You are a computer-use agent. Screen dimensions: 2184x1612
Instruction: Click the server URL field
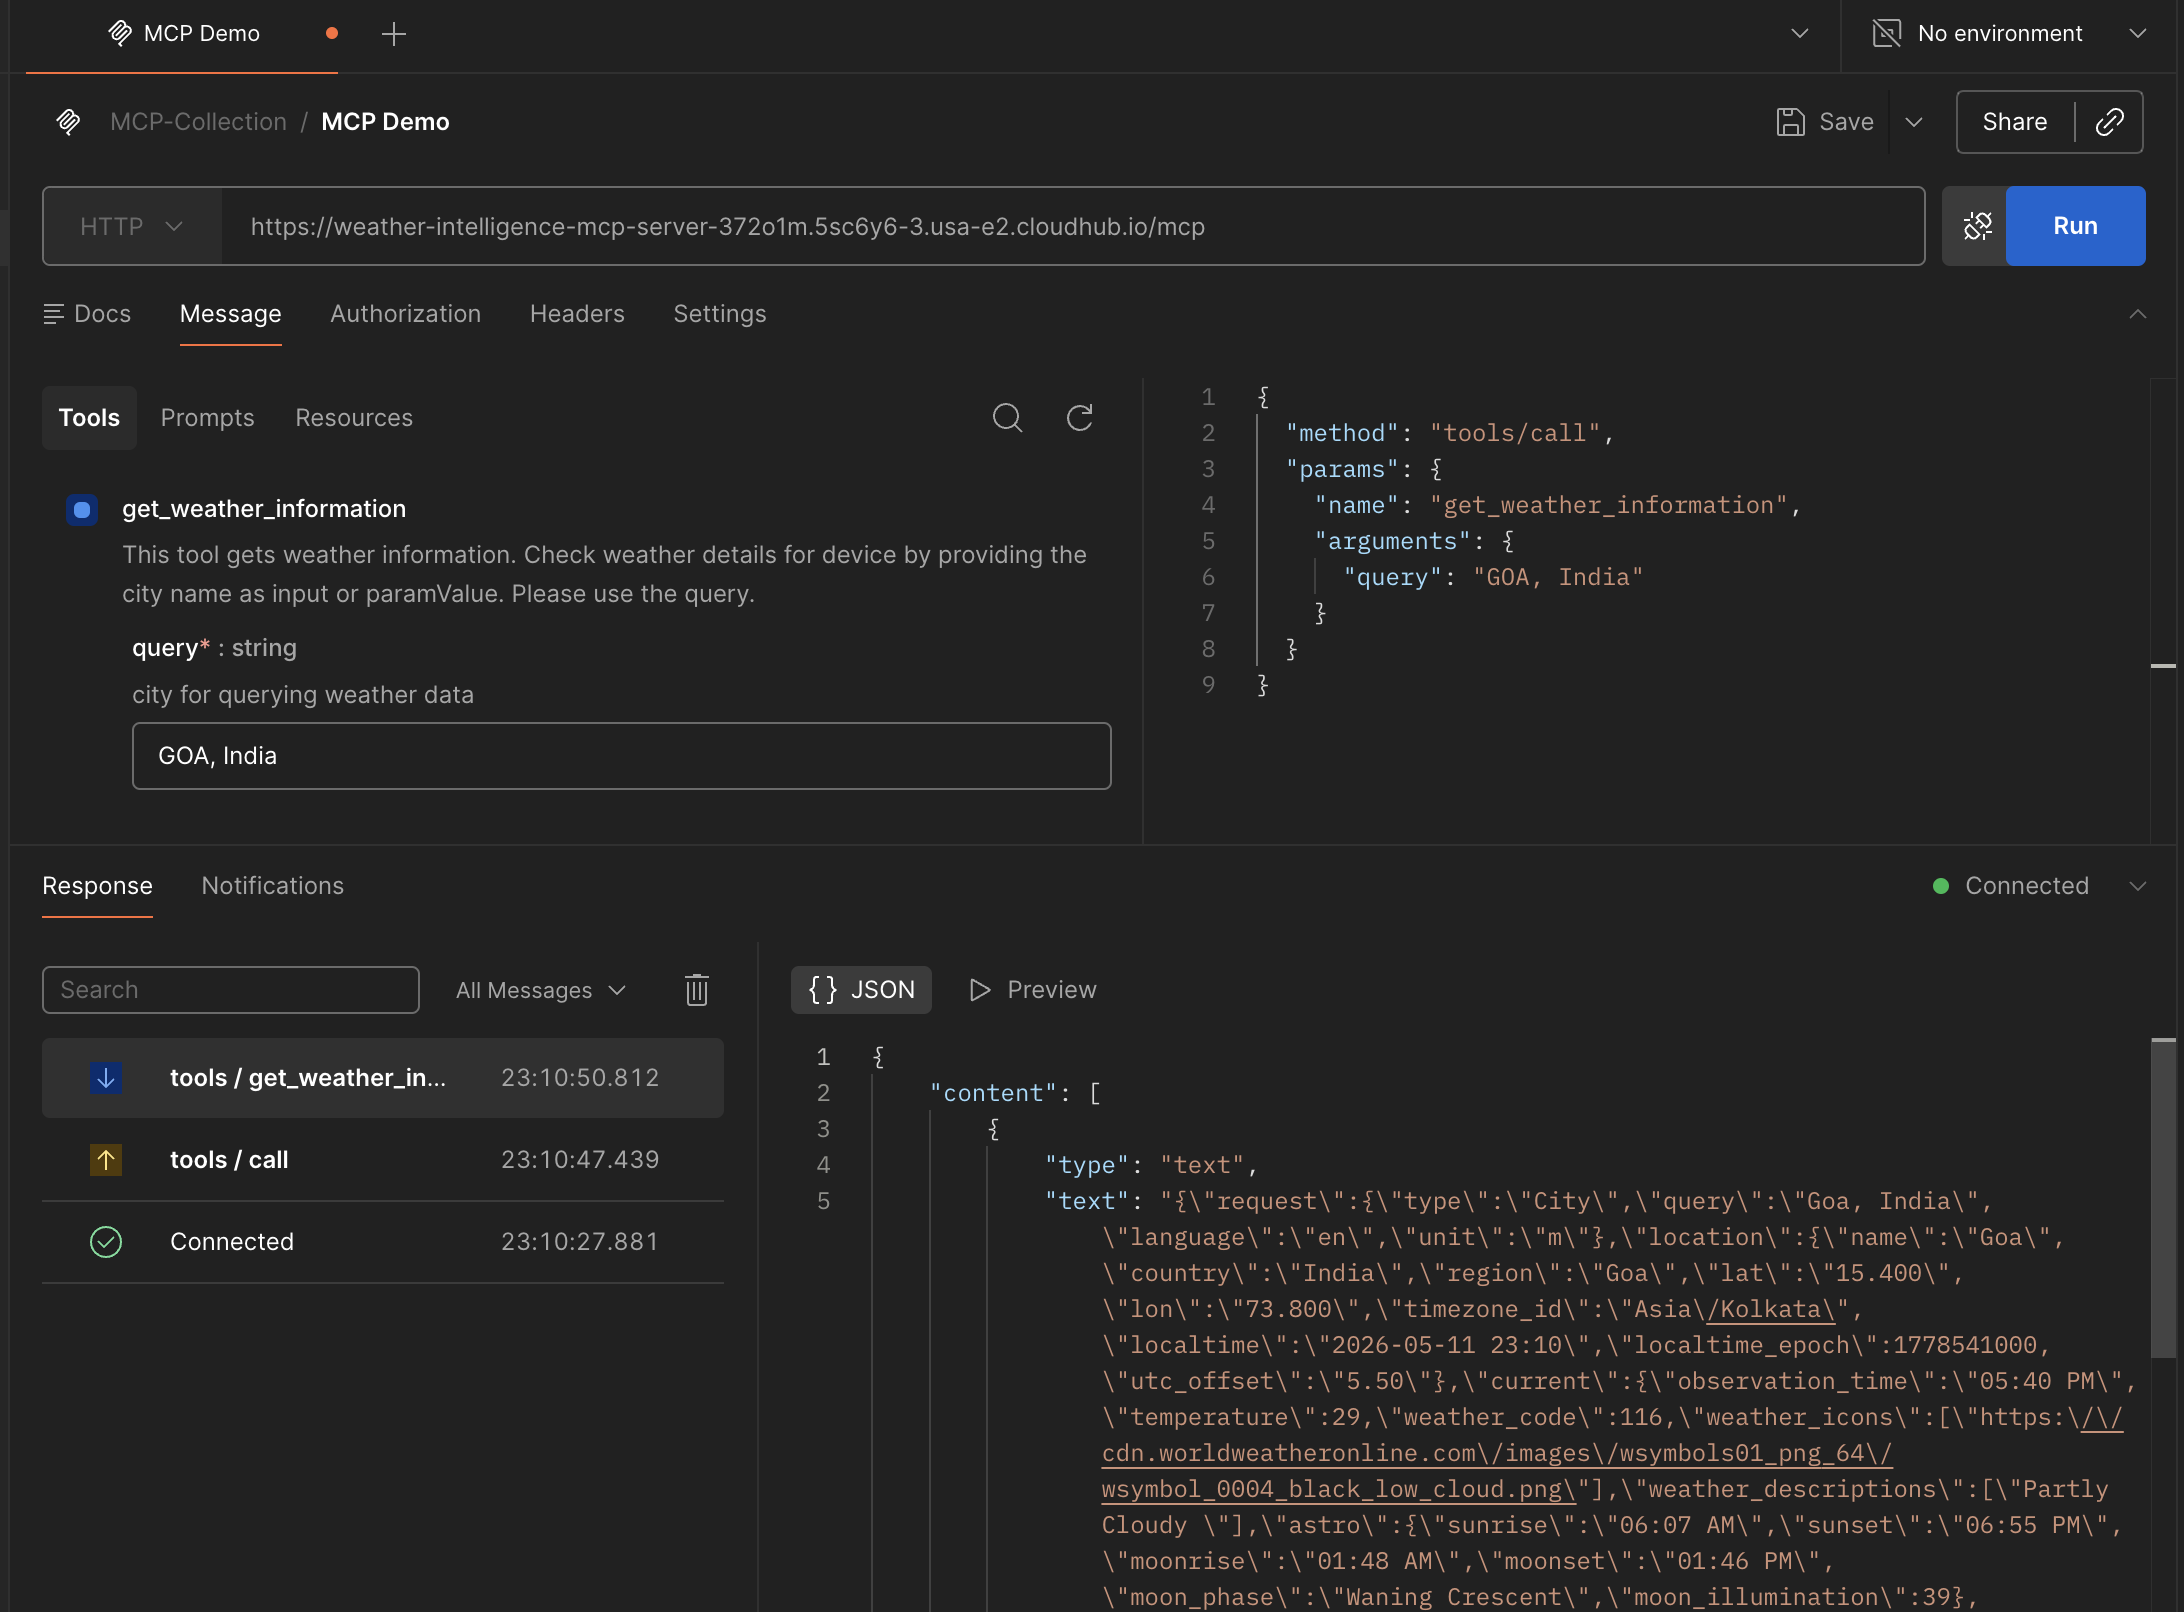pyautogui.click(x=1072, y=226)
